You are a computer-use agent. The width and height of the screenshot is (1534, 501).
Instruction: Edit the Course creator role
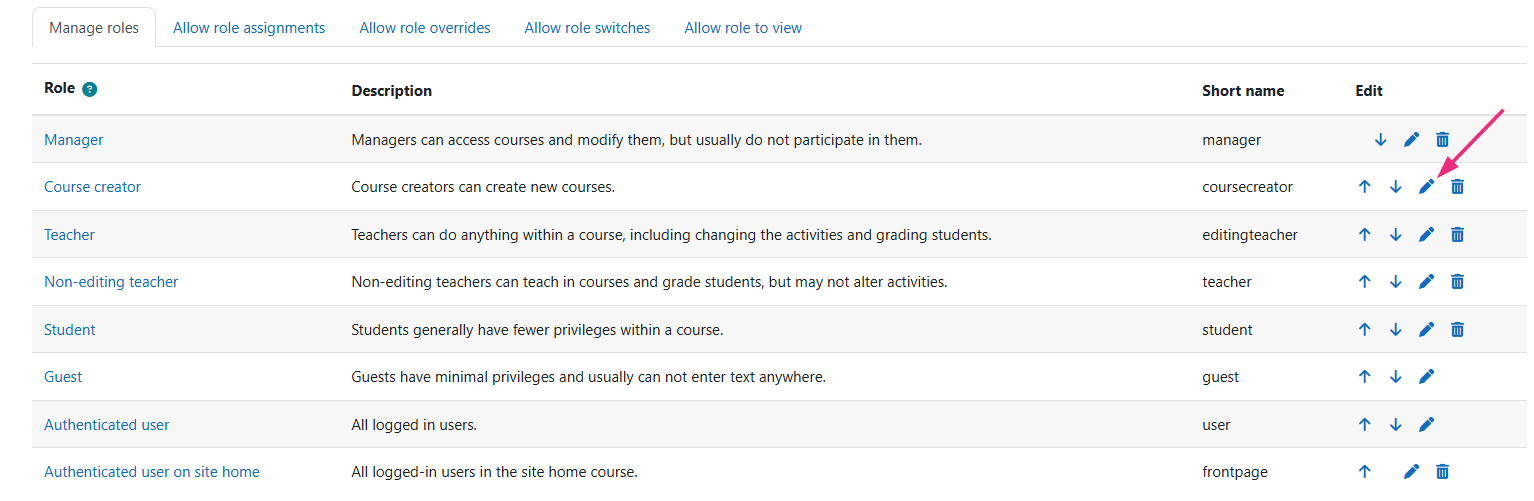click(x=1427, y=187)
